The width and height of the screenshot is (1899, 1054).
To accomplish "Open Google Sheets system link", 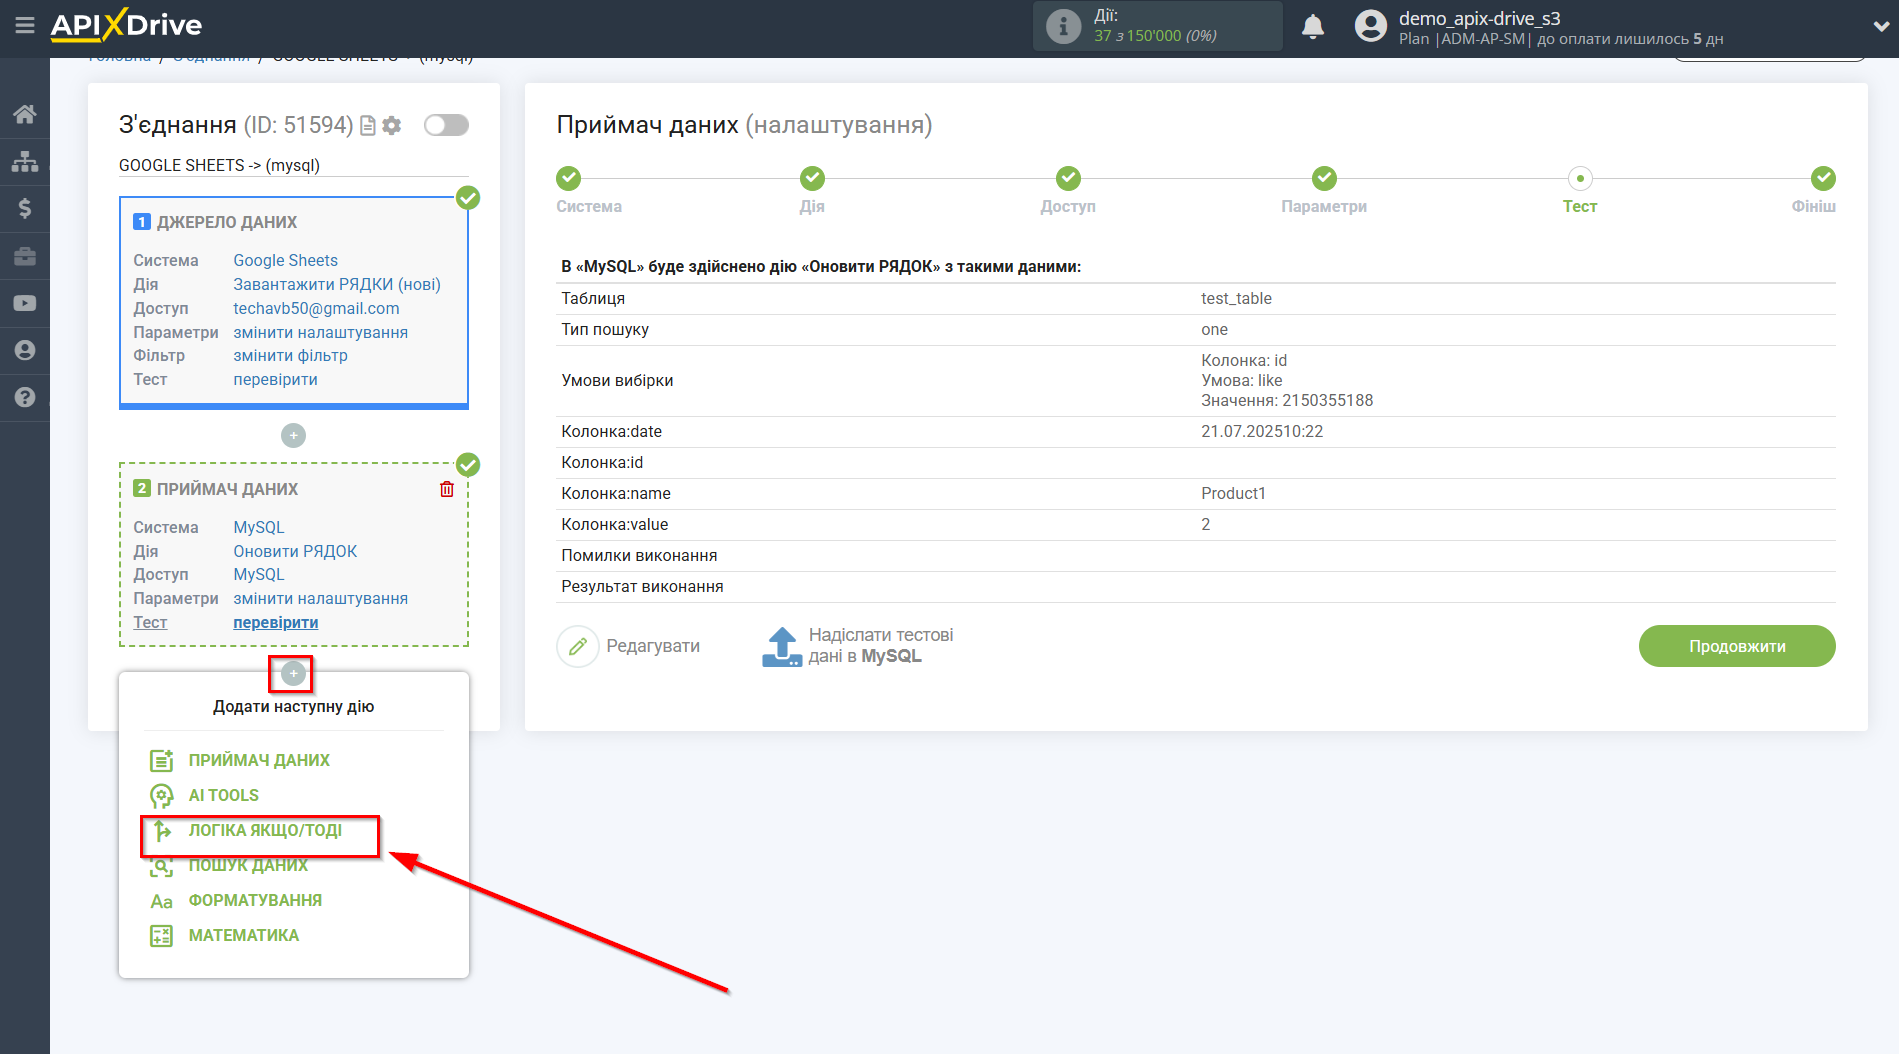I will [285, 260].
